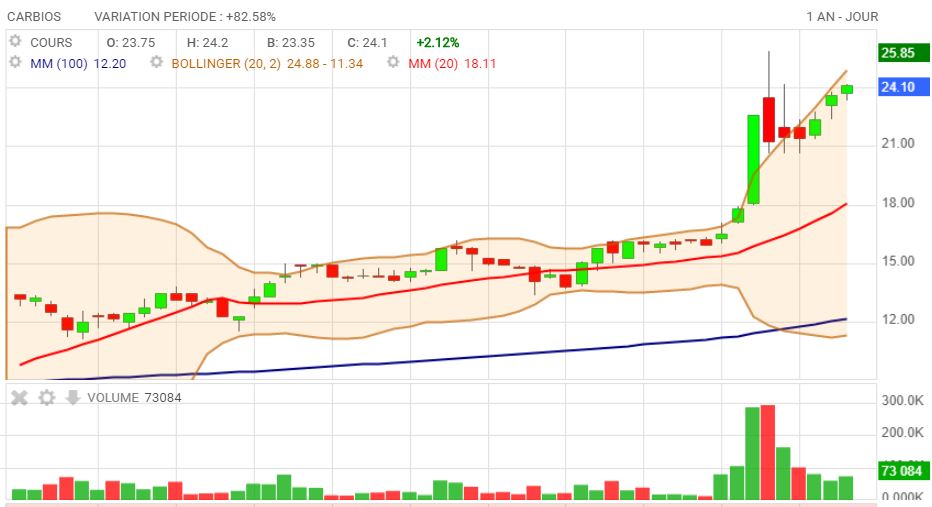
Task: Click the VOLUME 73084 label
Action: (134, 398)
